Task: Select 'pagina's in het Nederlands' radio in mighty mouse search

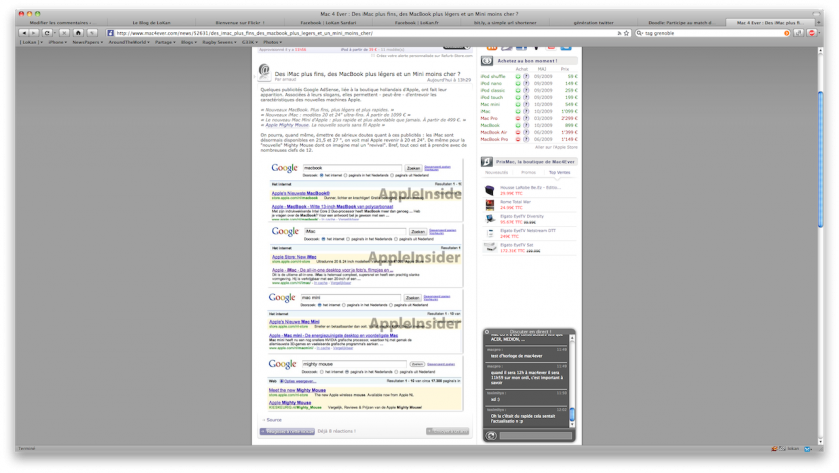Action: [x=347, y=372]
